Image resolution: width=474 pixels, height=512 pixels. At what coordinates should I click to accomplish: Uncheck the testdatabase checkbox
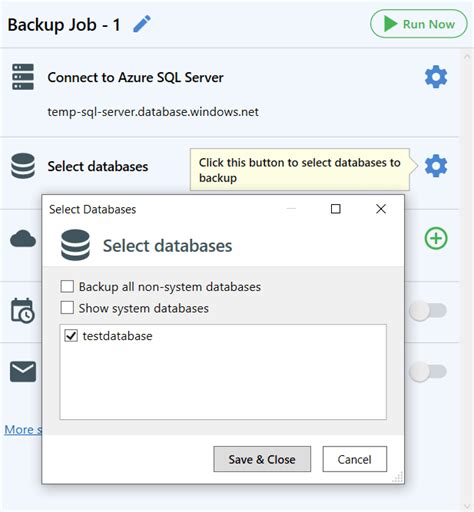[71, 336]
